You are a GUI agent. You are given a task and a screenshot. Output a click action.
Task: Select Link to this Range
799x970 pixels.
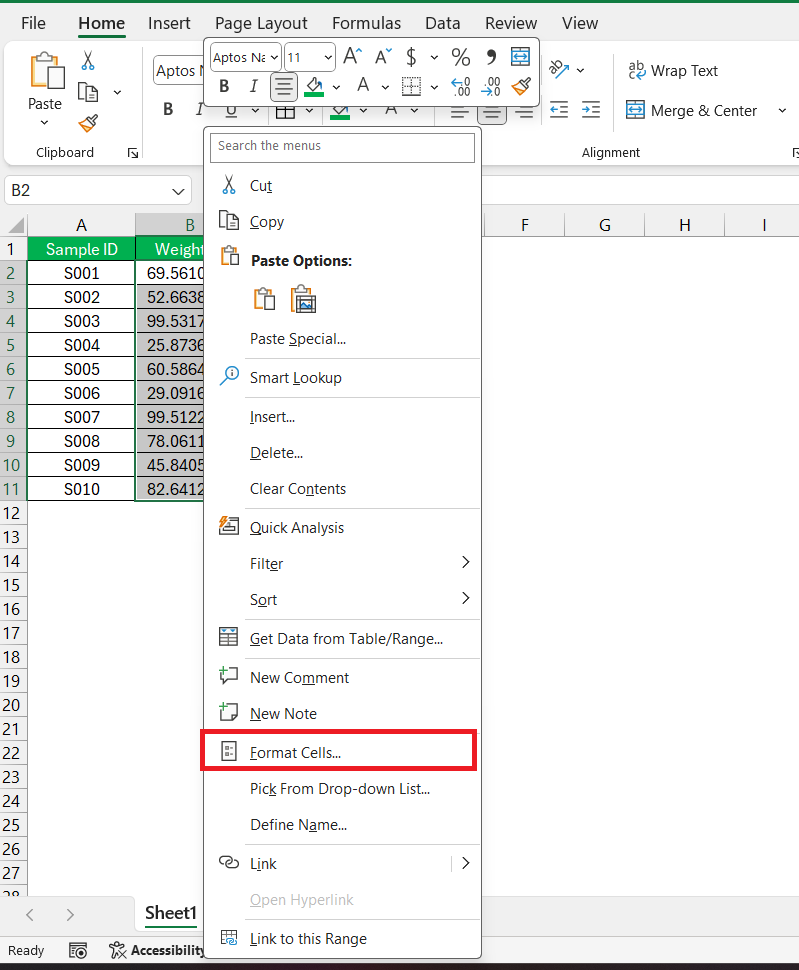(x=343, y=938)
